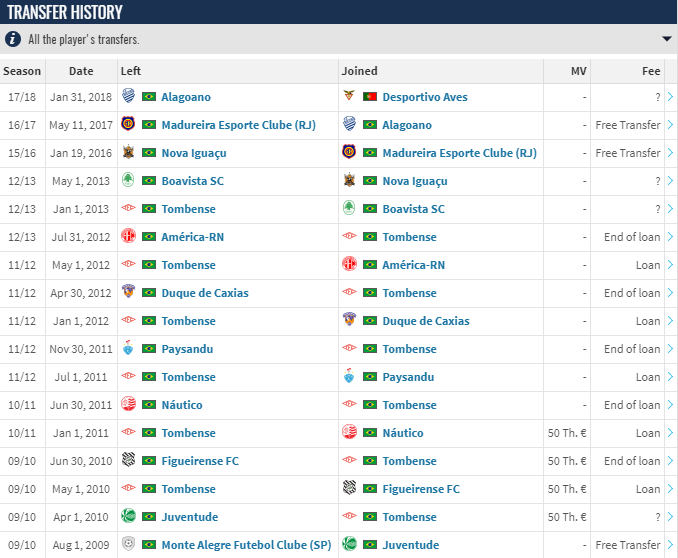
Task: Open Juventude link in Apr 1, 2010 Left column
Action: 190,517
